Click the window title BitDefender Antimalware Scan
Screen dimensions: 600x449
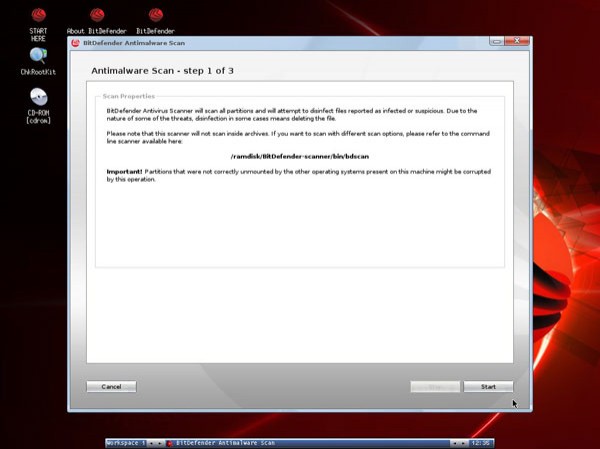coord(134,43)
